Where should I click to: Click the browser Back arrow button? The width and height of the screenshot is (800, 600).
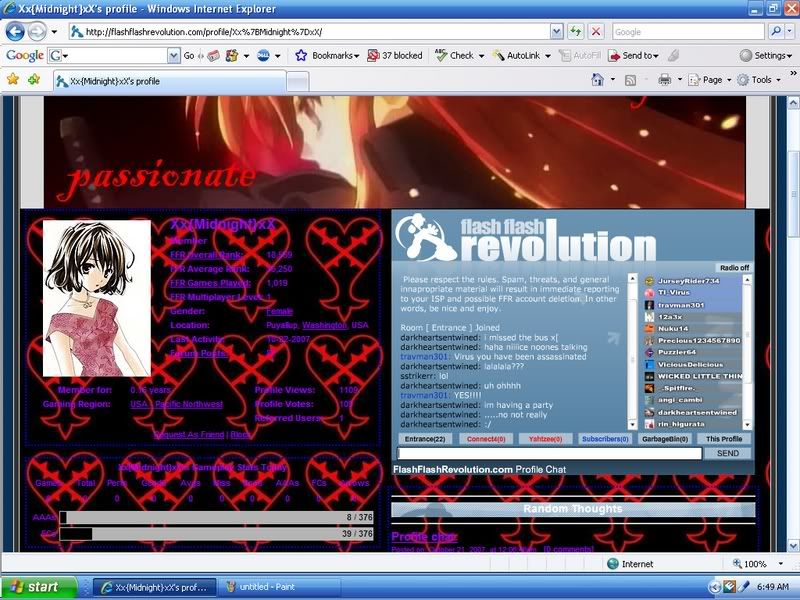click(14, 32)
